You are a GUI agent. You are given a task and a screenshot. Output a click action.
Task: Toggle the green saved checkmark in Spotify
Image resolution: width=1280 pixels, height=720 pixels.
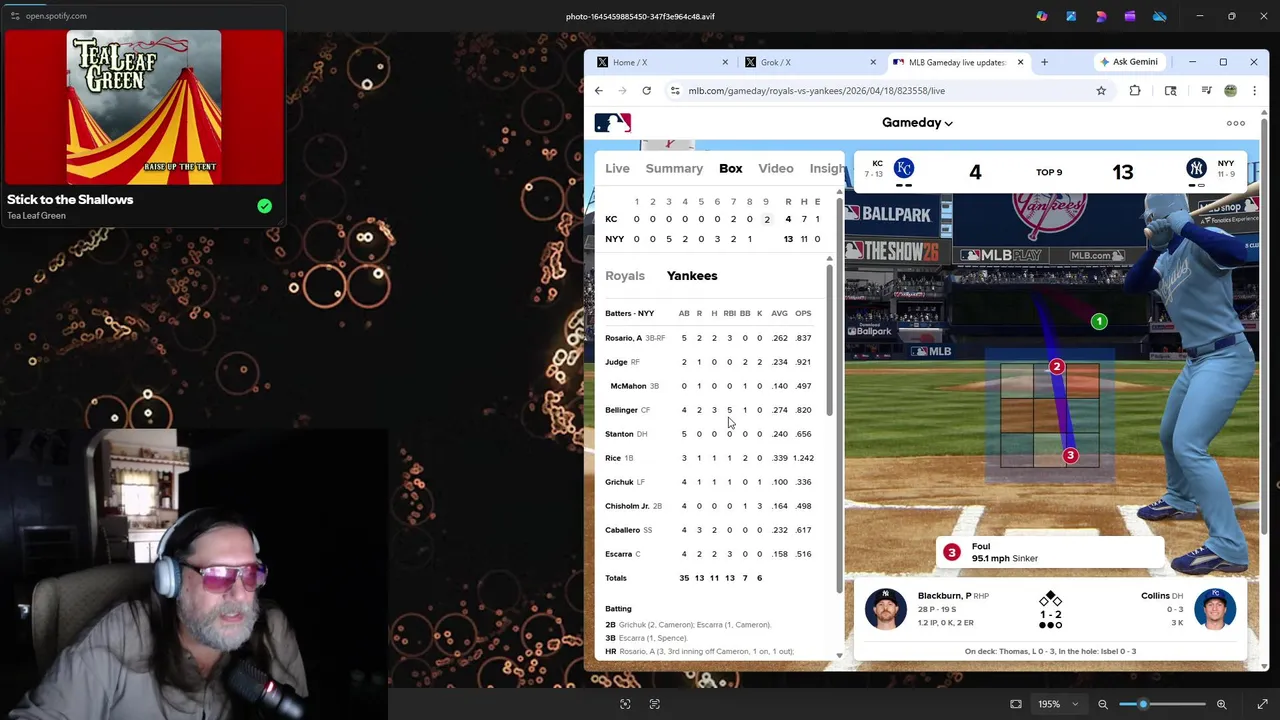tap(264, 206)
